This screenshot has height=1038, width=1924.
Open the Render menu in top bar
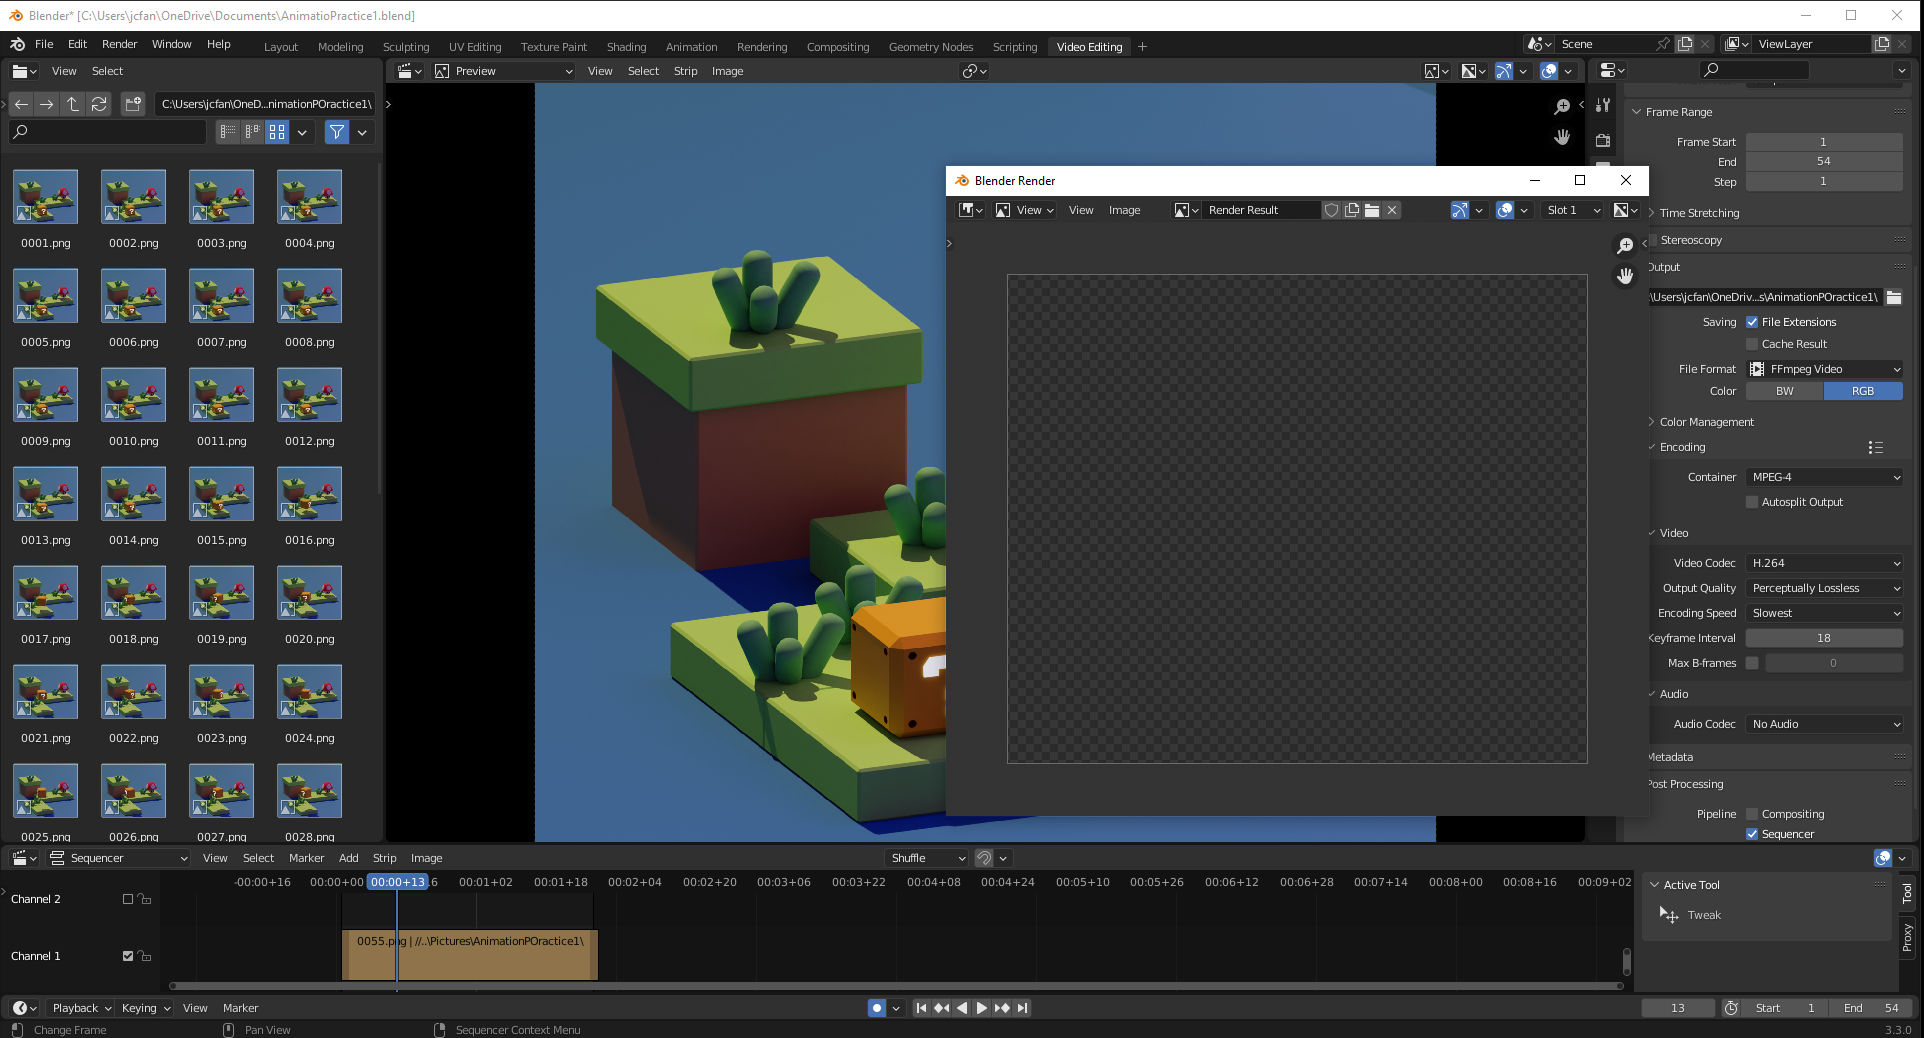click(x=119, y=44)
